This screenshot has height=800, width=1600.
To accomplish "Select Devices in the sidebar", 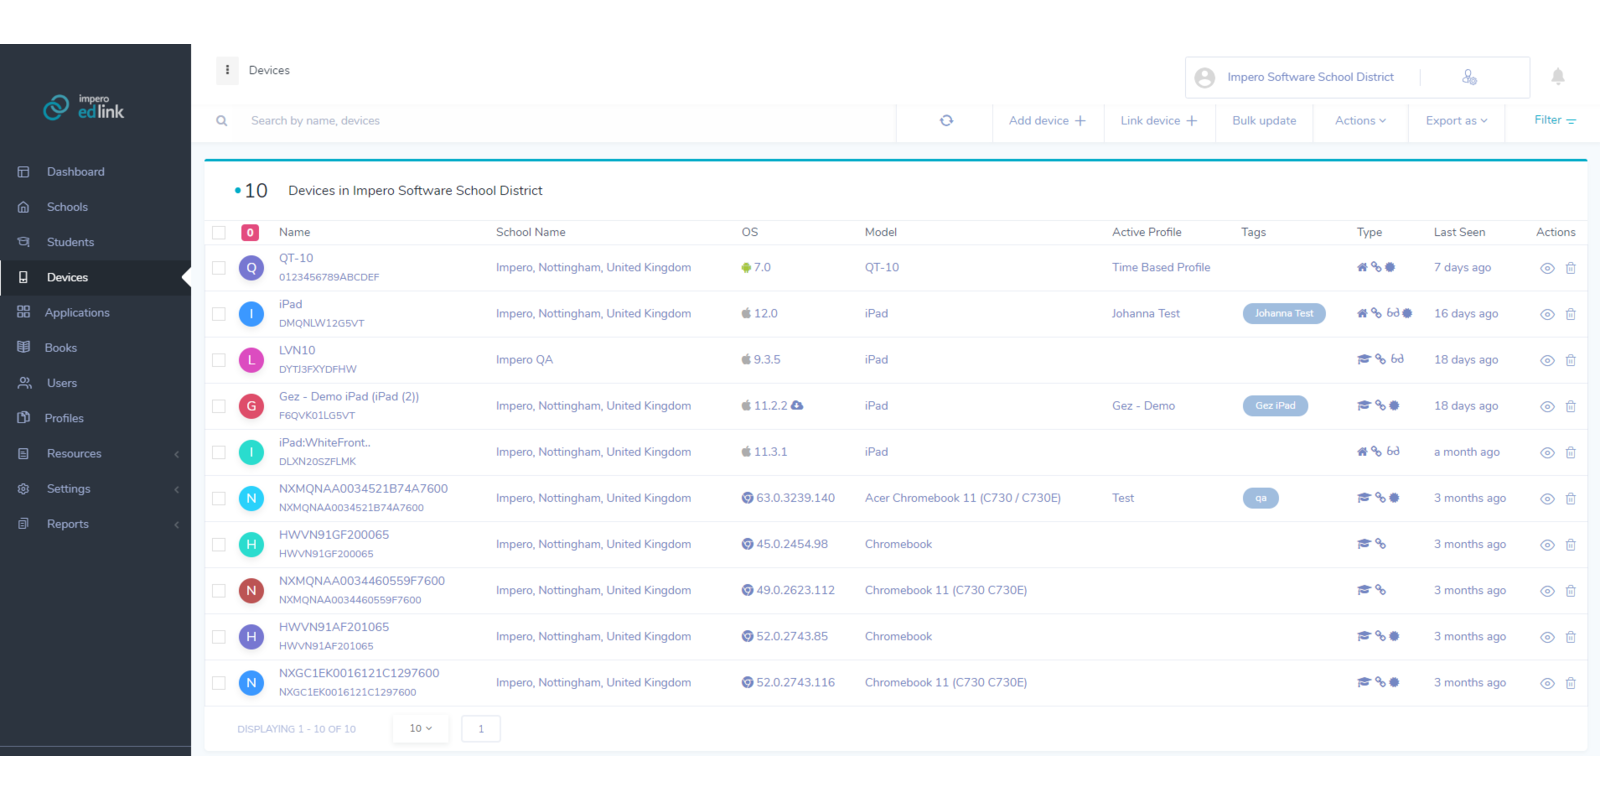I will tap(67, 277).
